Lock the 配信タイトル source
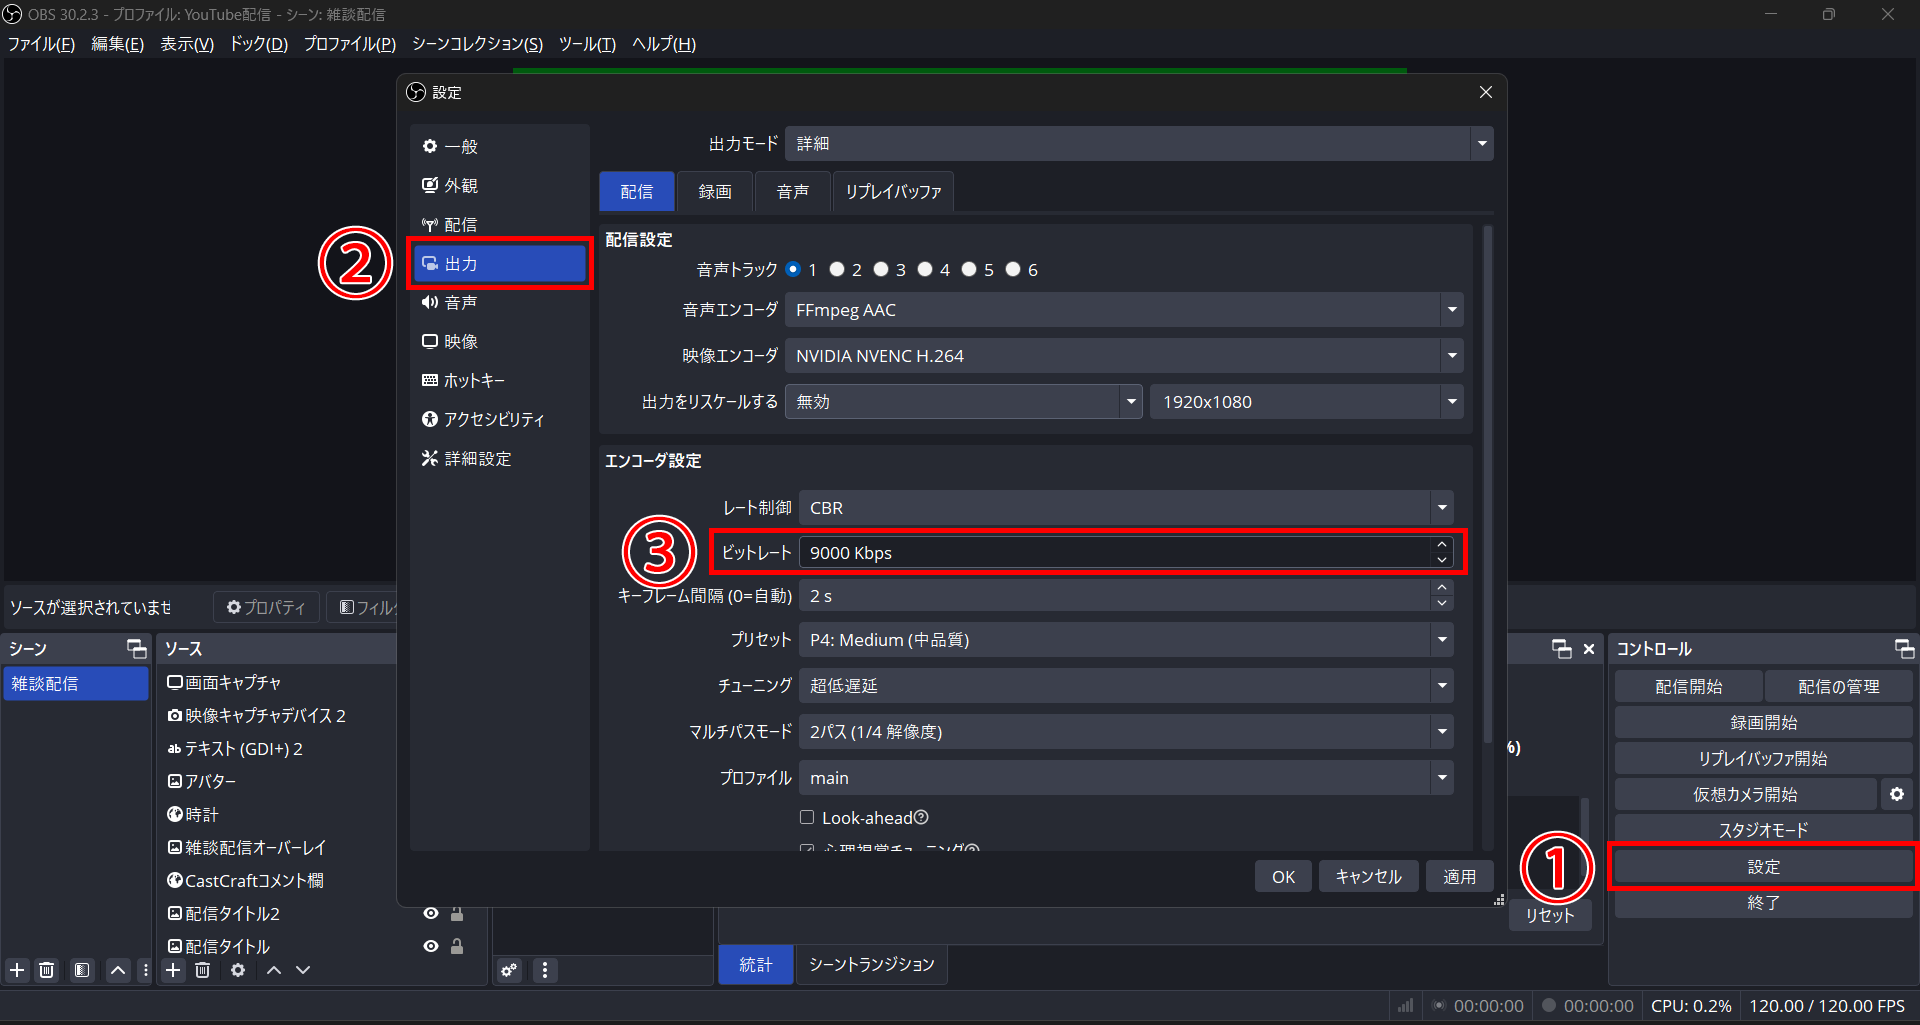Image resolution: width=1920 pixels, height=1025 pixels. tap(457, 946)
